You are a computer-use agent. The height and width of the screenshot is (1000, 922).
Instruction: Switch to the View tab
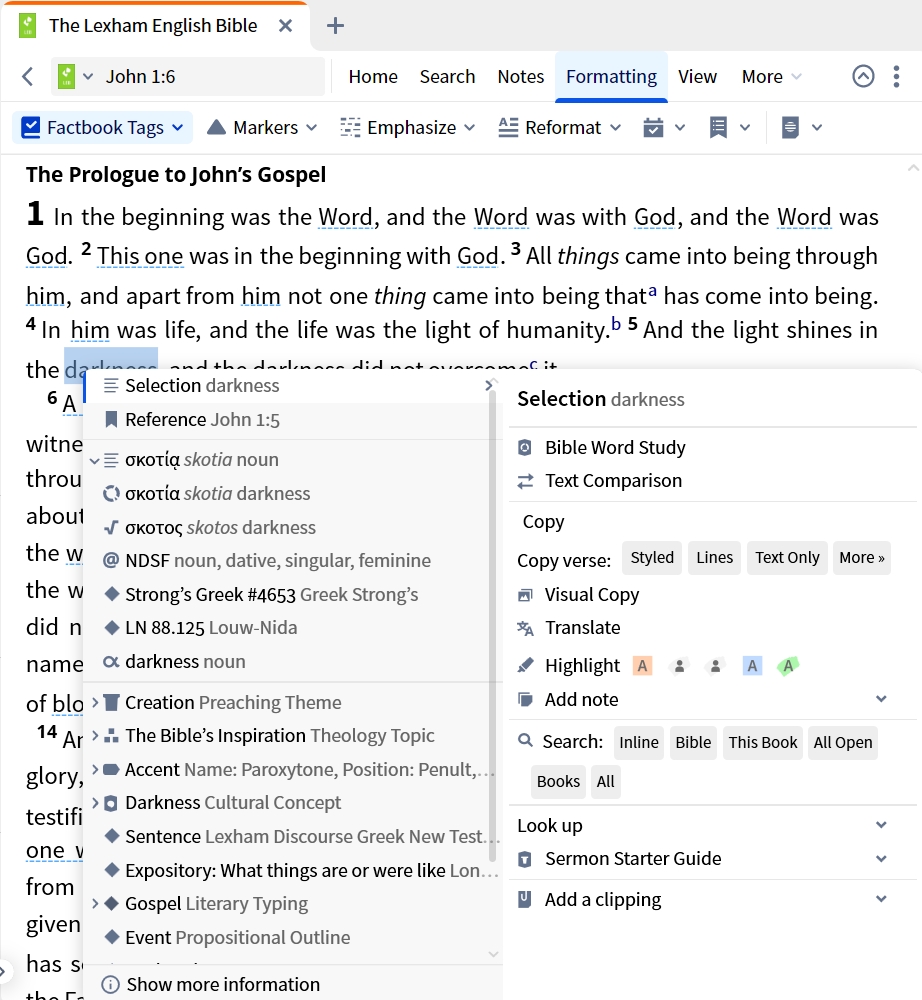pyautogui.click(x=697, y=77)
